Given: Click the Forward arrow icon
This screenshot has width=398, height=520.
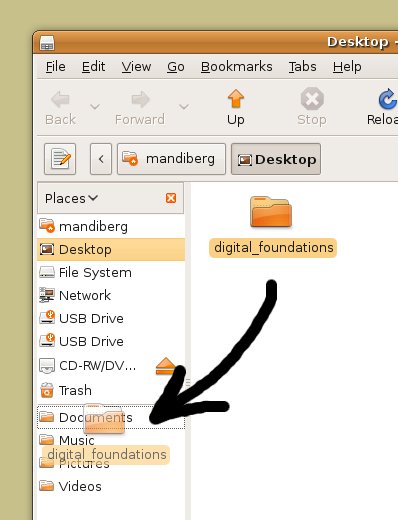Looking at the screenshot, I should coord(140,99).
